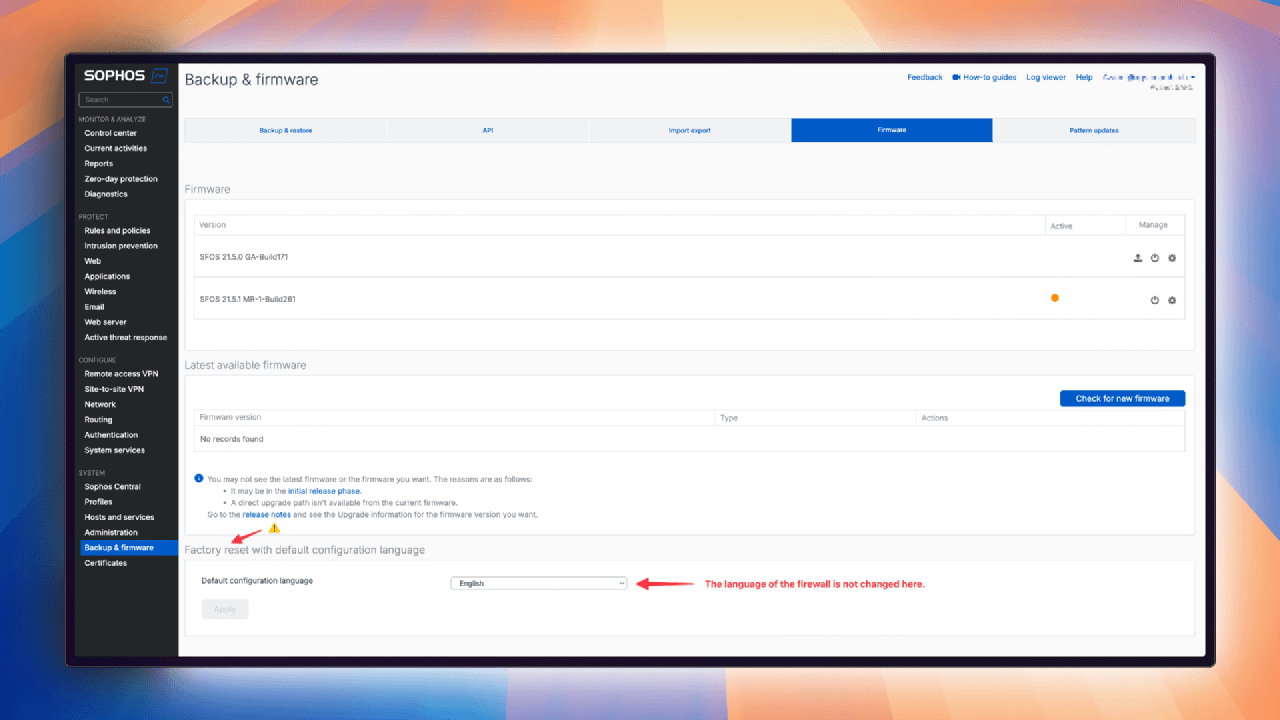The height and width of the screenshot is (720, 1280).
Task: Navigate to Routing
Action: (x=98, y=420)
